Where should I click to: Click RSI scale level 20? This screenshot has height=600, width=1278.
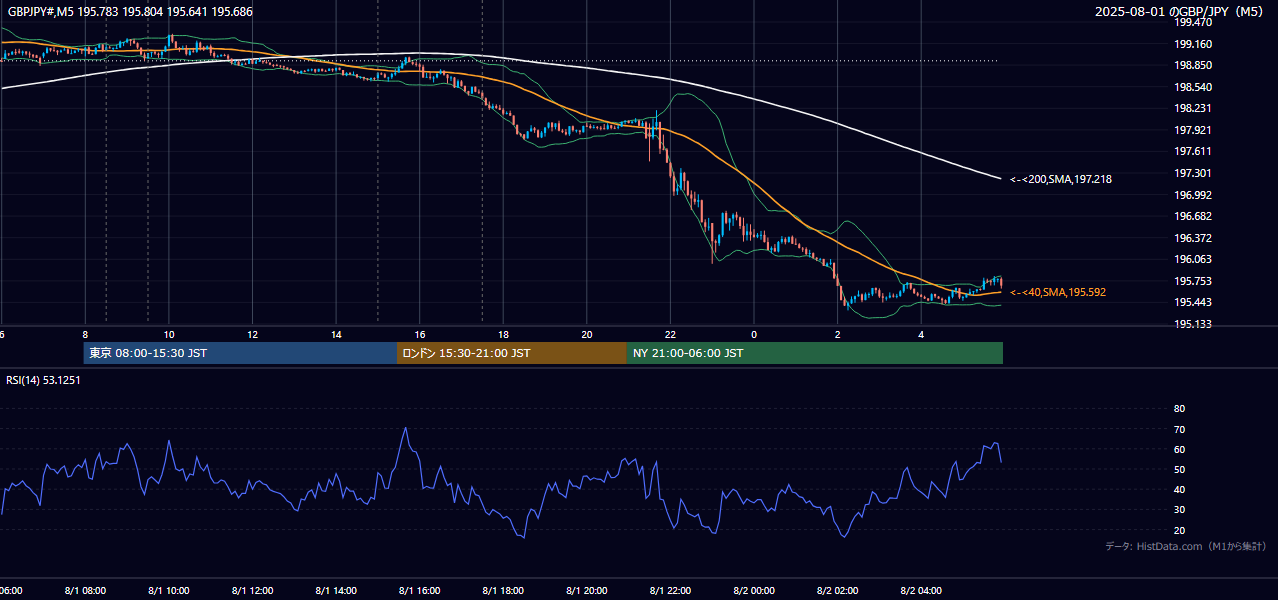point(1179,530)
